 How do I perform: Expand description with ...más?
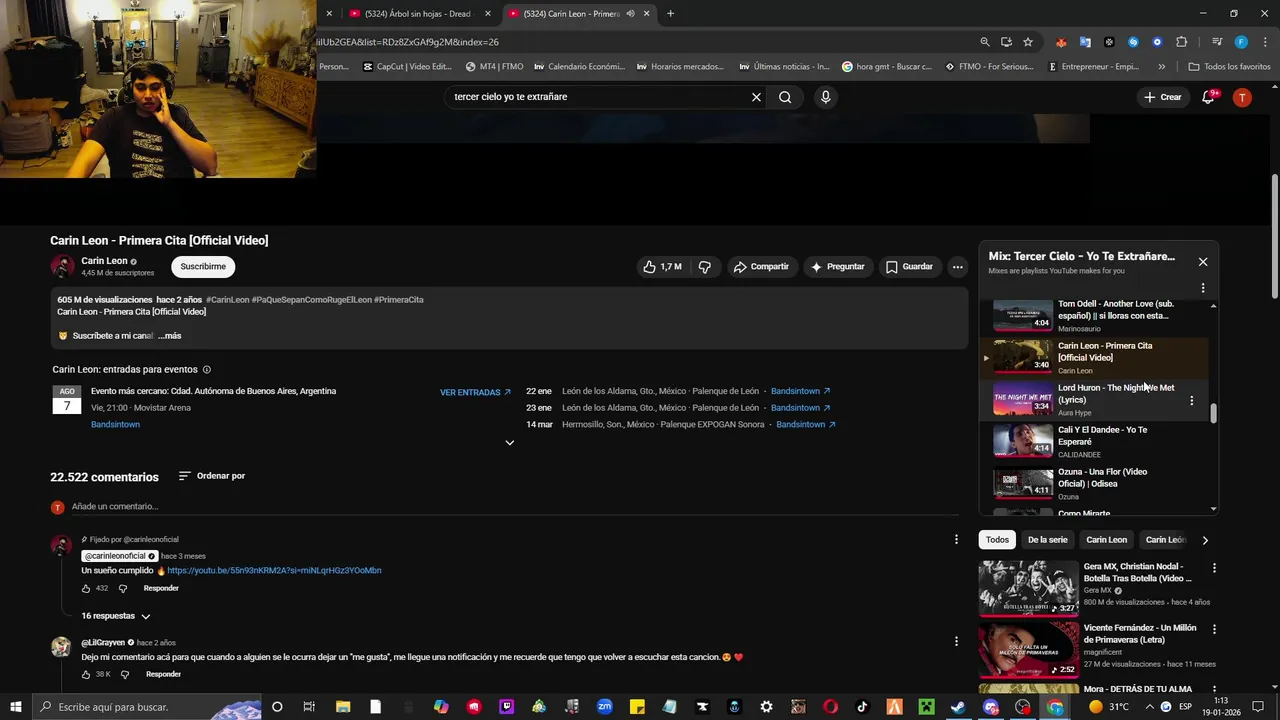click(170, 336)
